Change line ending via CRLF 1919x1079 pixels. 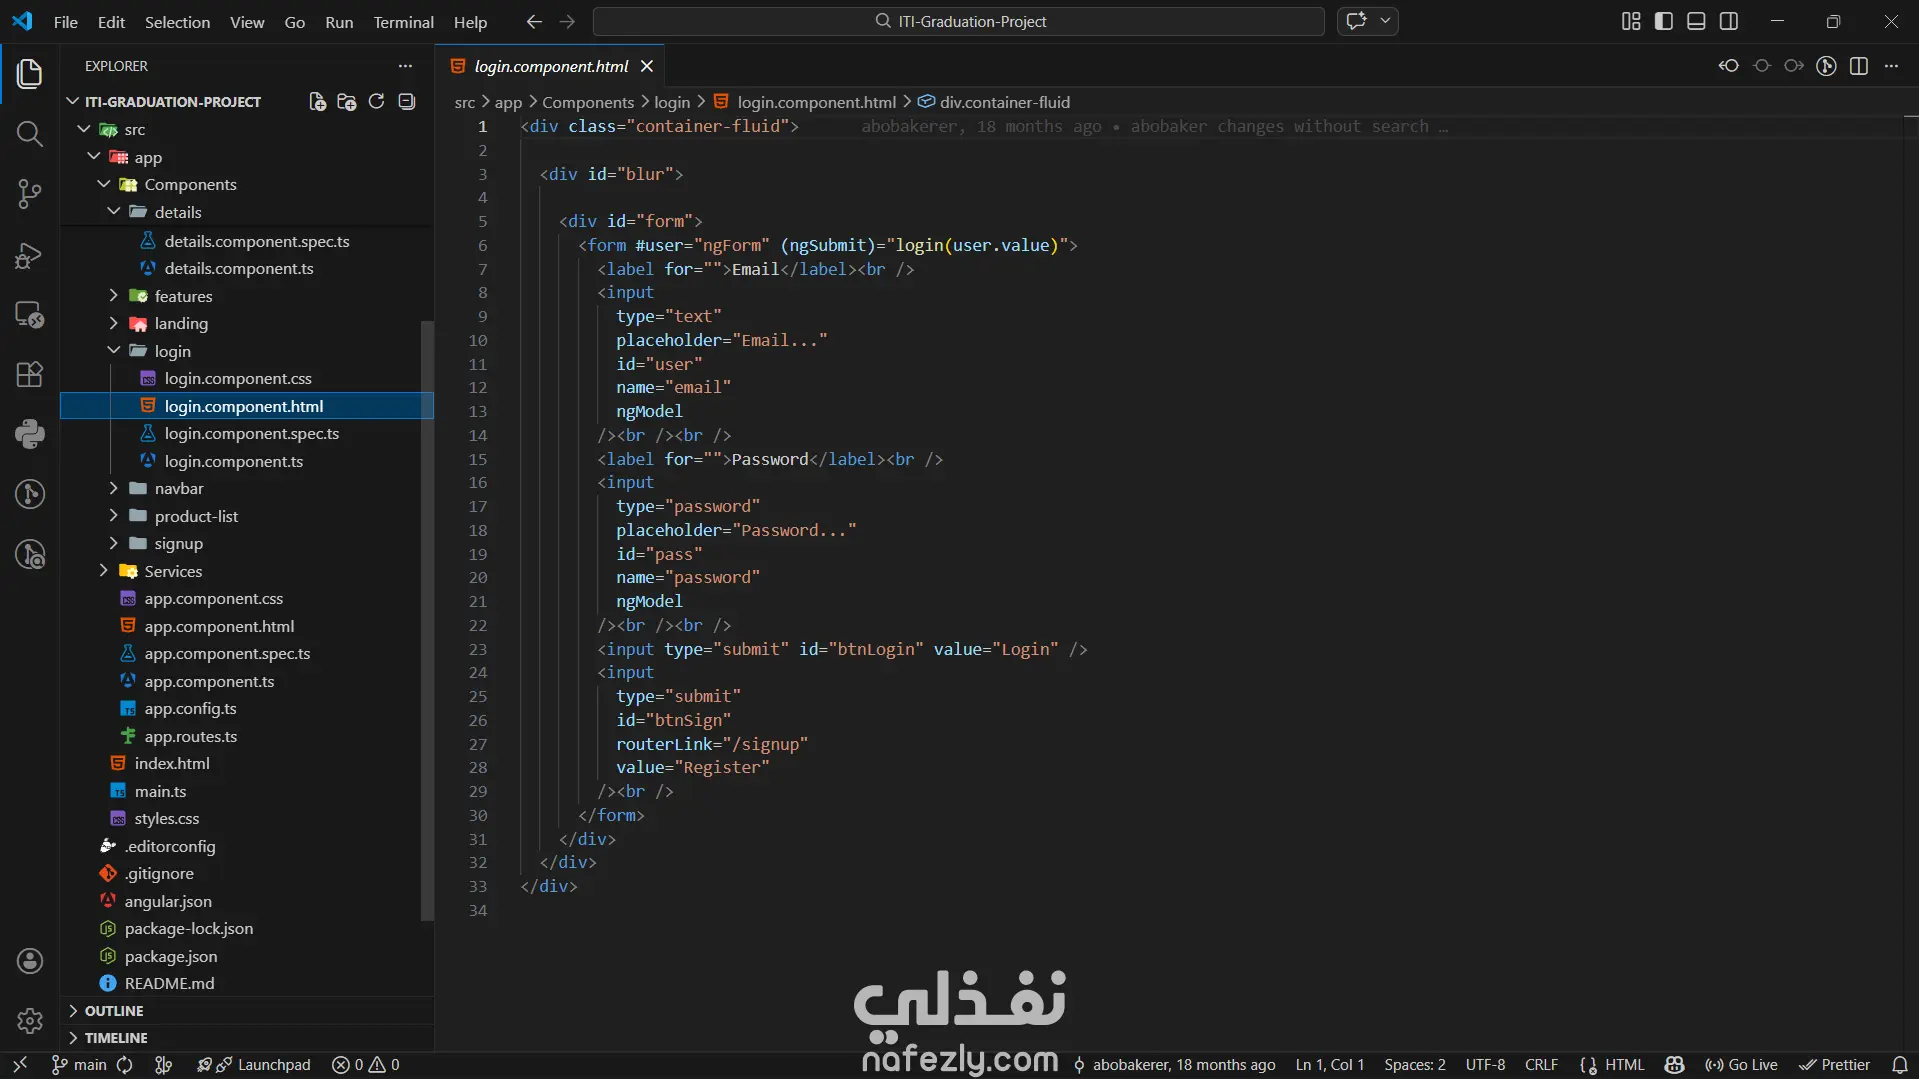pos(1541,1065)
